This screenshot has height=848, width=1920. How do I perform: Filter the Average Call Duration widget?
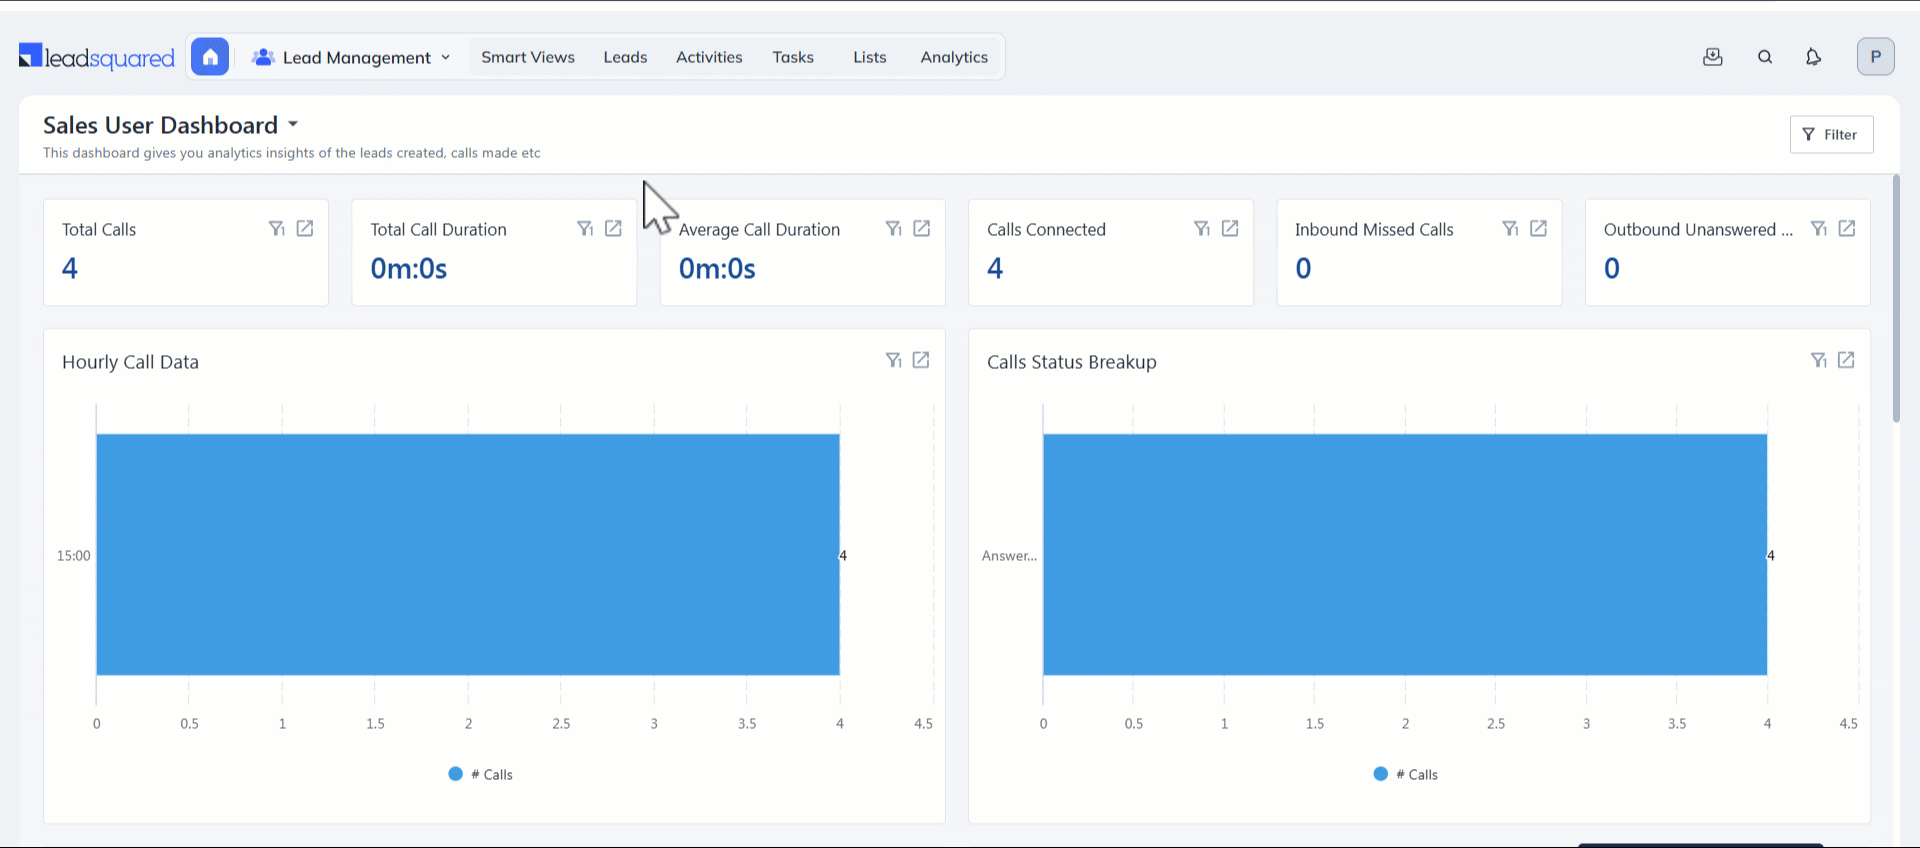(894, 229)
